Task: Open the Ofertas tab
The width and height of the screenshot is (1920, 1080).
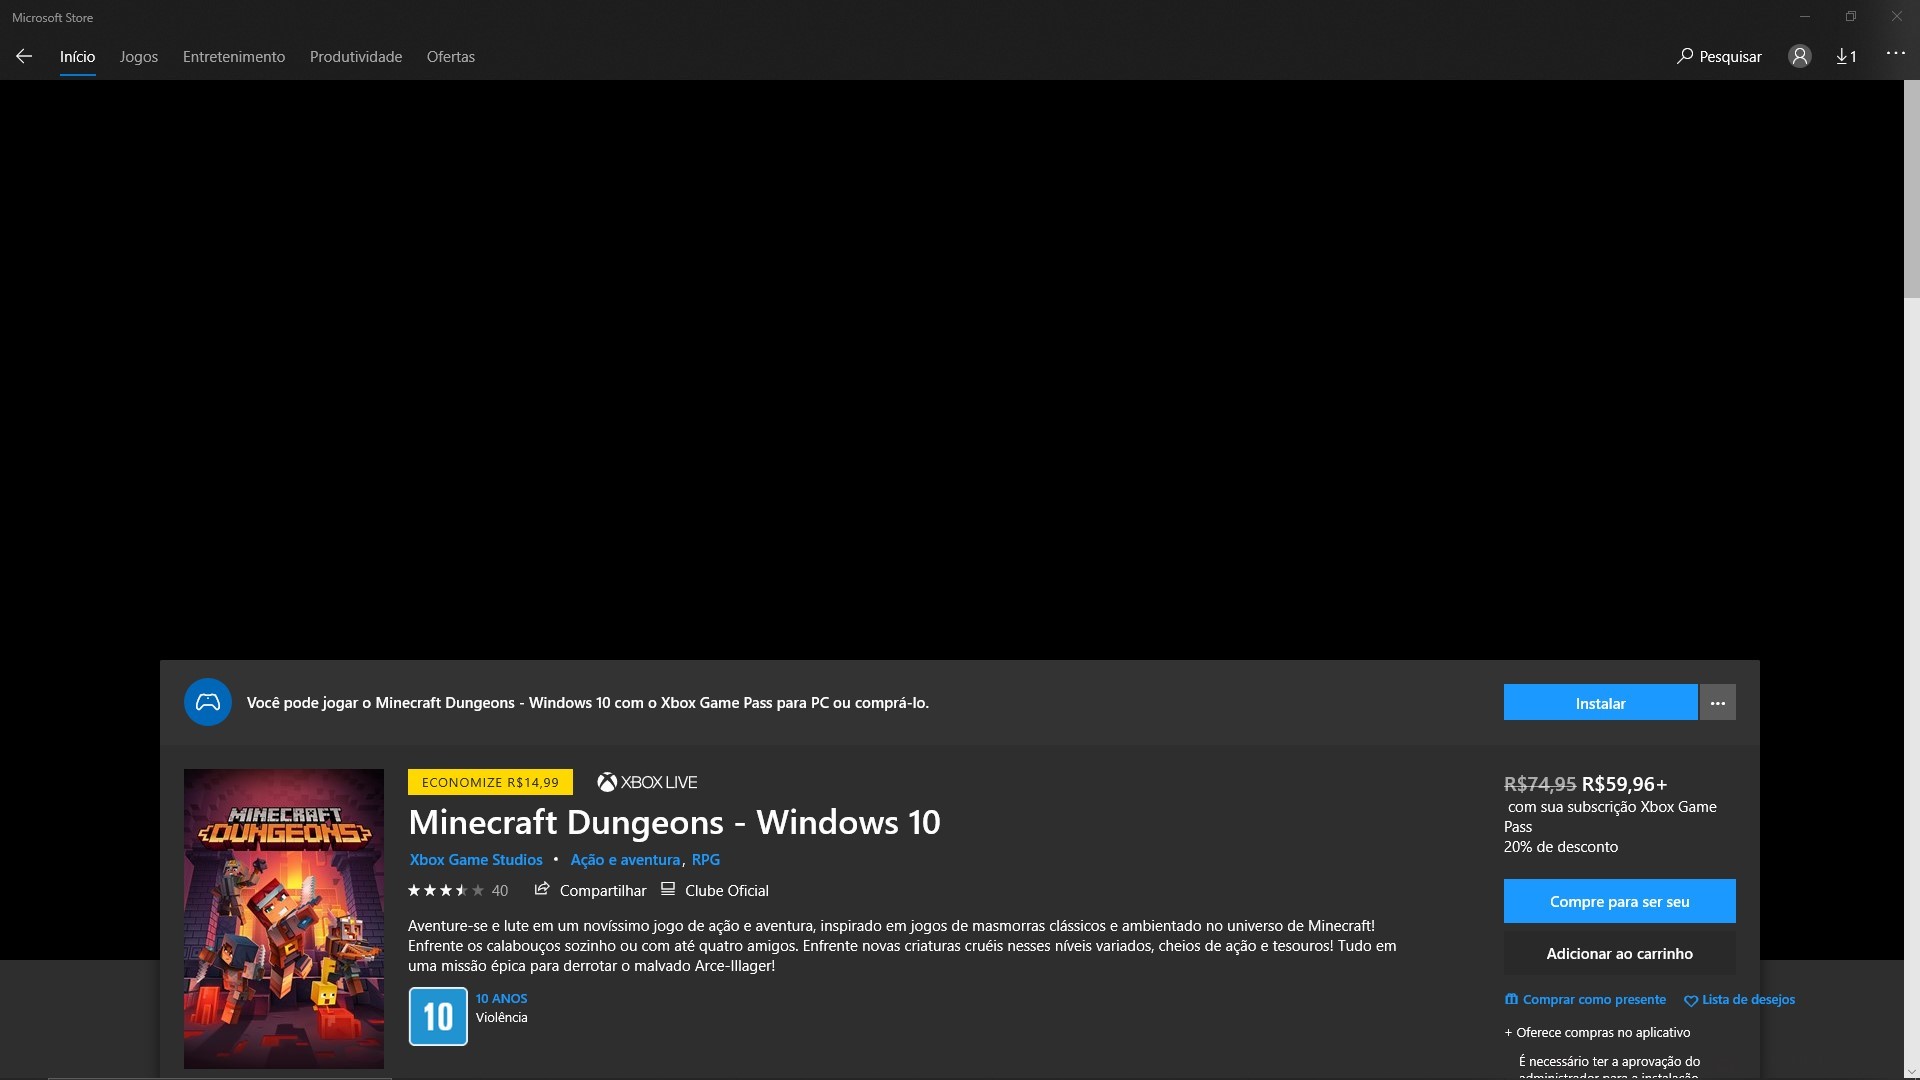Action: [x=451, y=57]
